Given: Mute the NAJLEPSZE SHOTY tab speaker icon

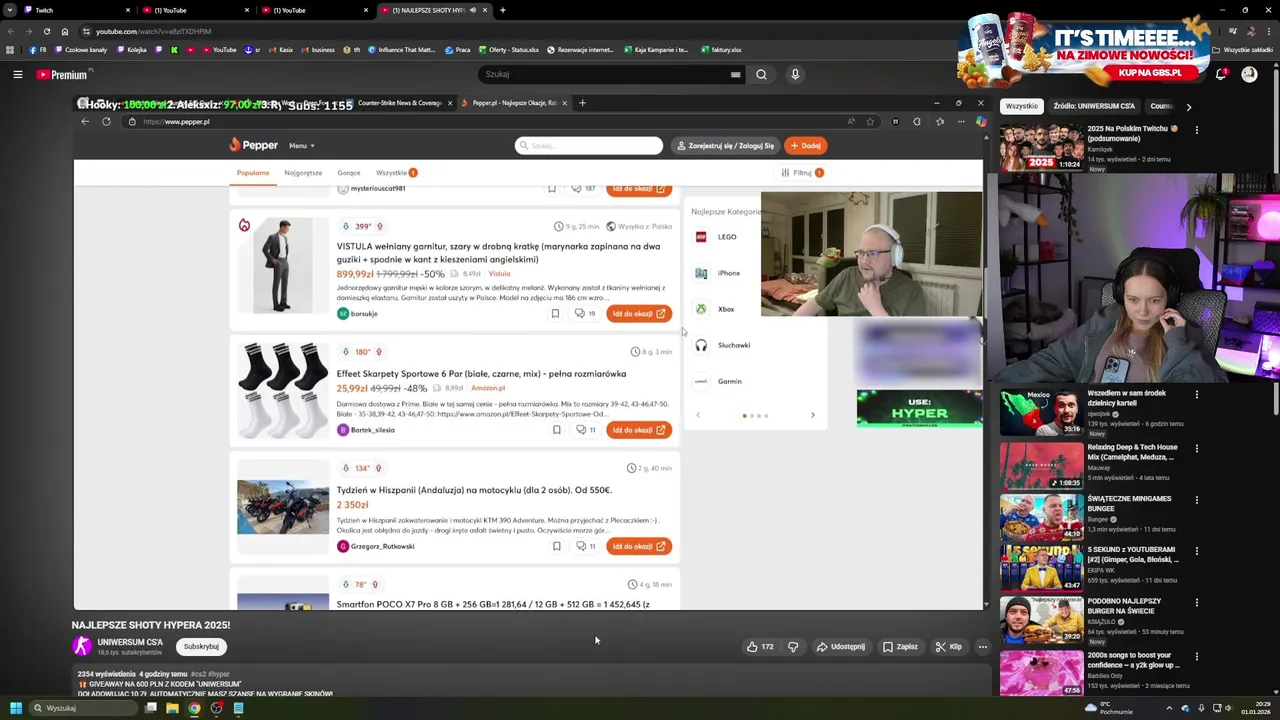Looking at the screenshot, I should click(473, 10).
